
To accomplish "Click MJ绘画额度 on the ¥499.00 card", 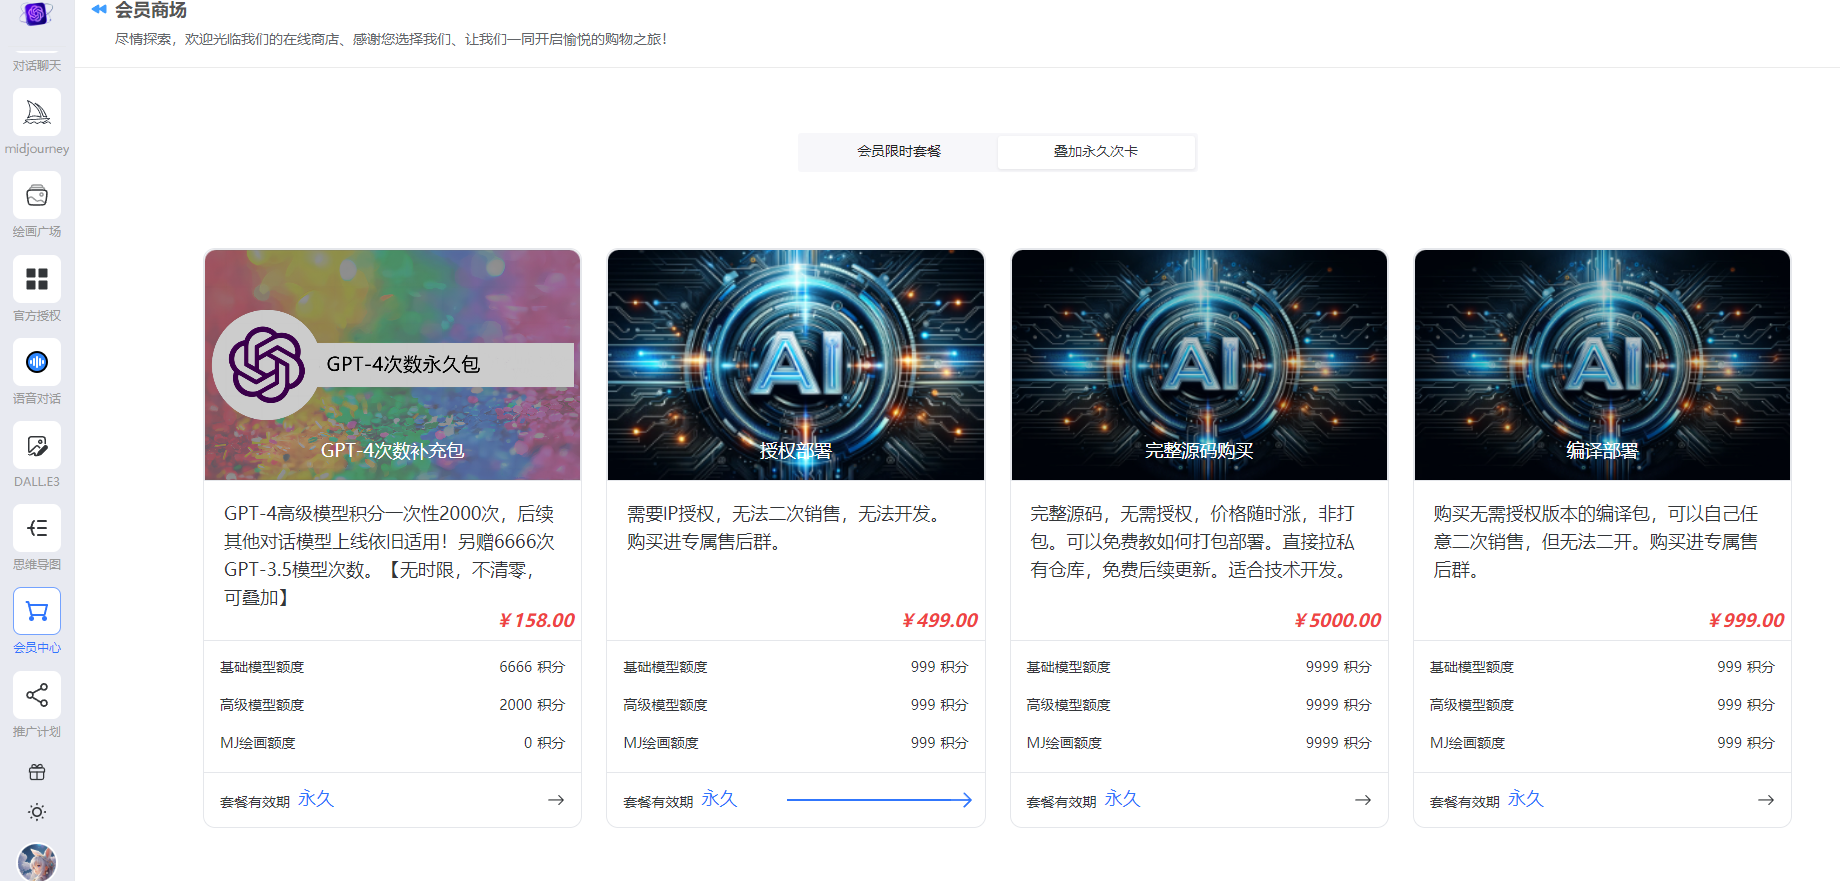I will point(661,743).
